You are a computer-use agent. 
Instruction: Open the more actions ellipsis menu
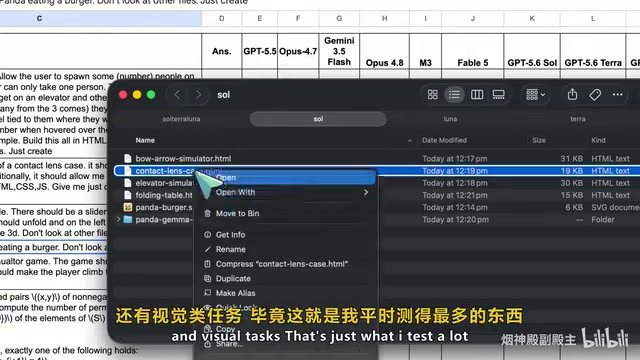click(618, 95)
